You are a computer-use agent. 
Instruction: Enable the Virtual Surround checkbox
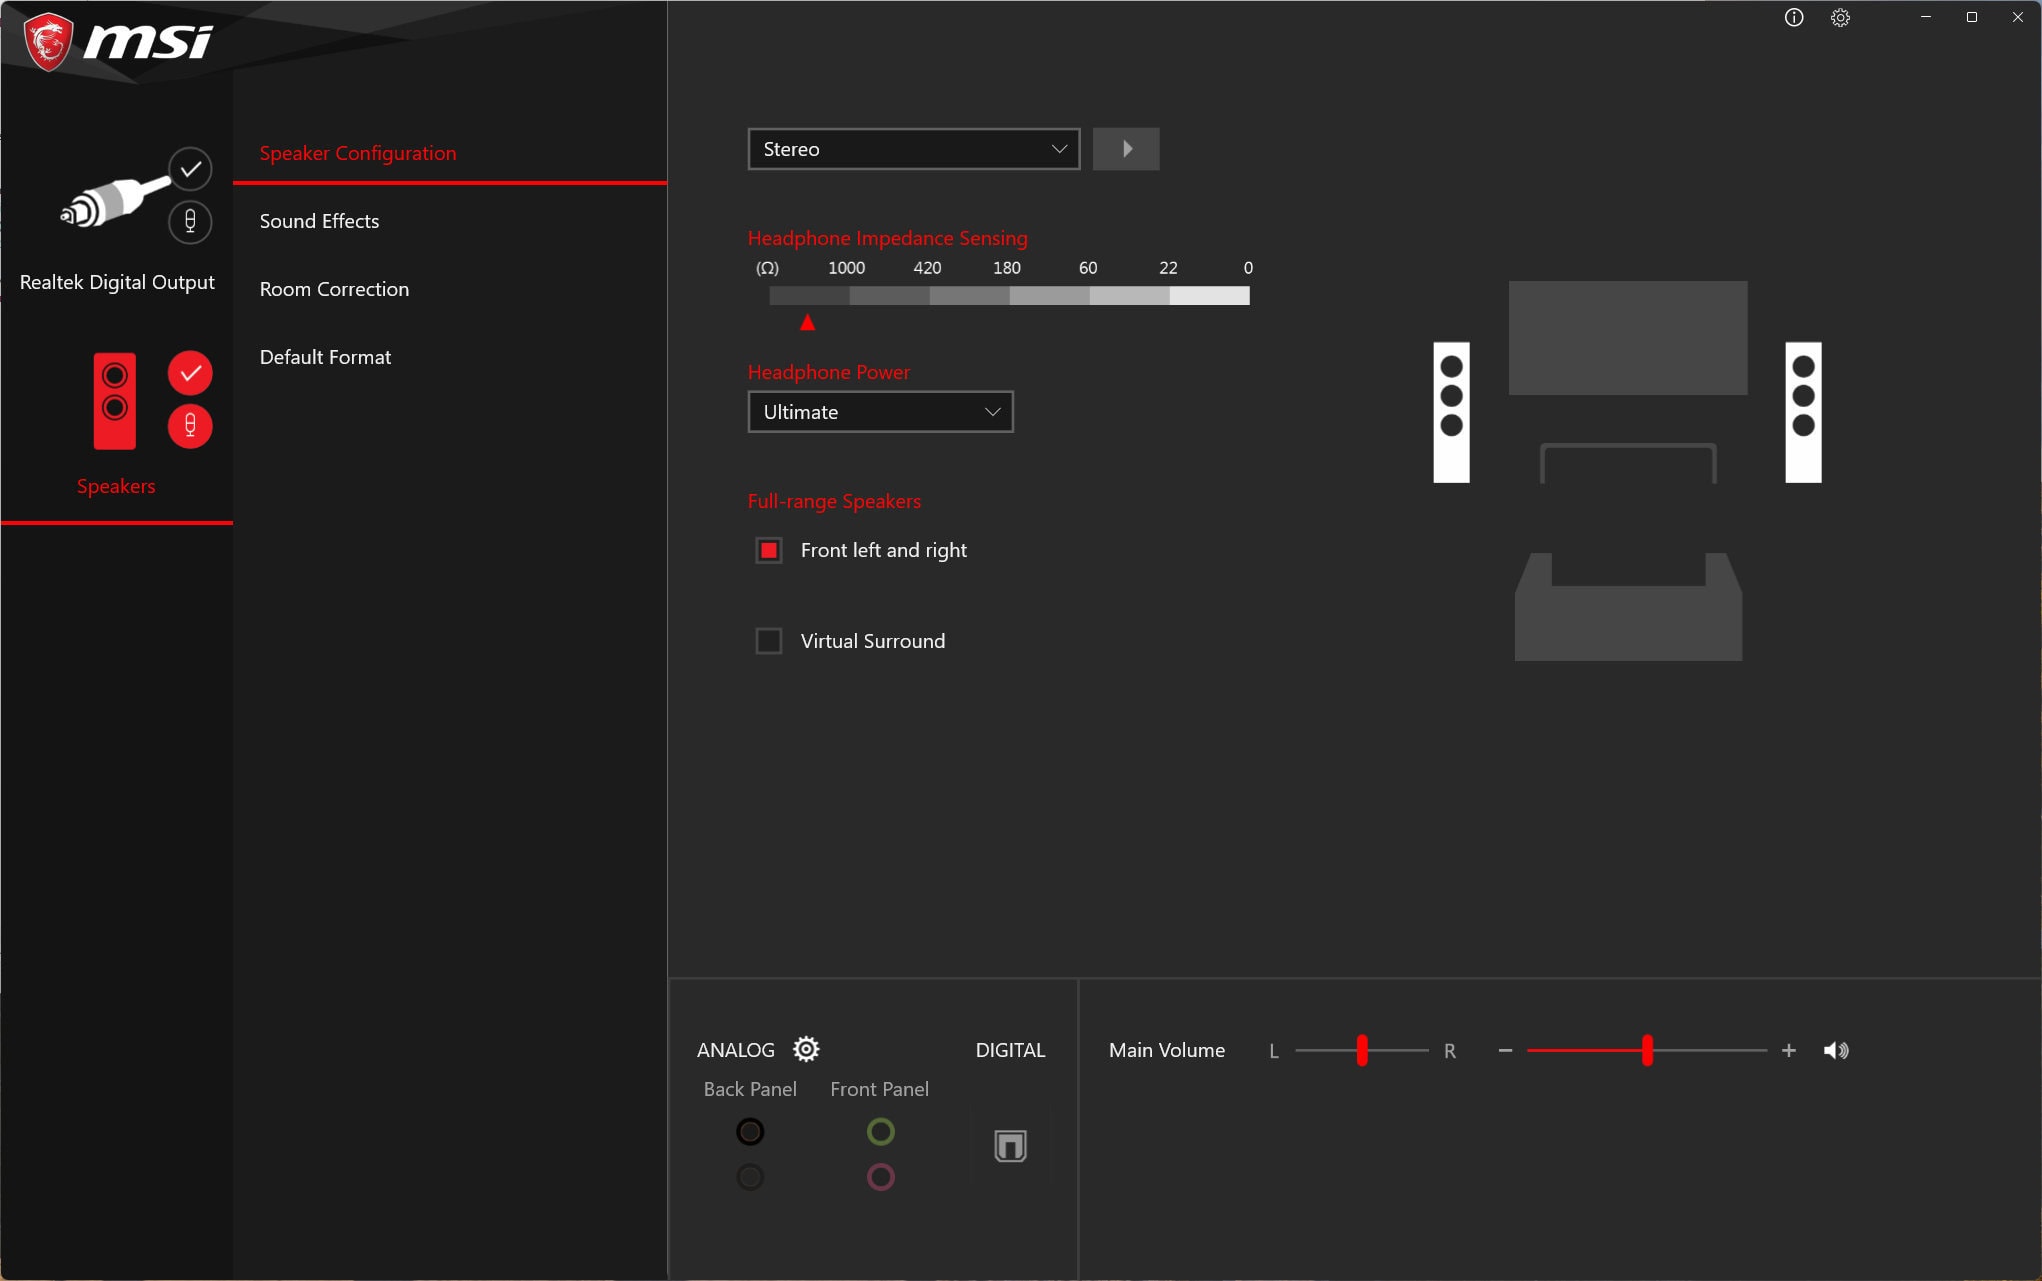769,640
